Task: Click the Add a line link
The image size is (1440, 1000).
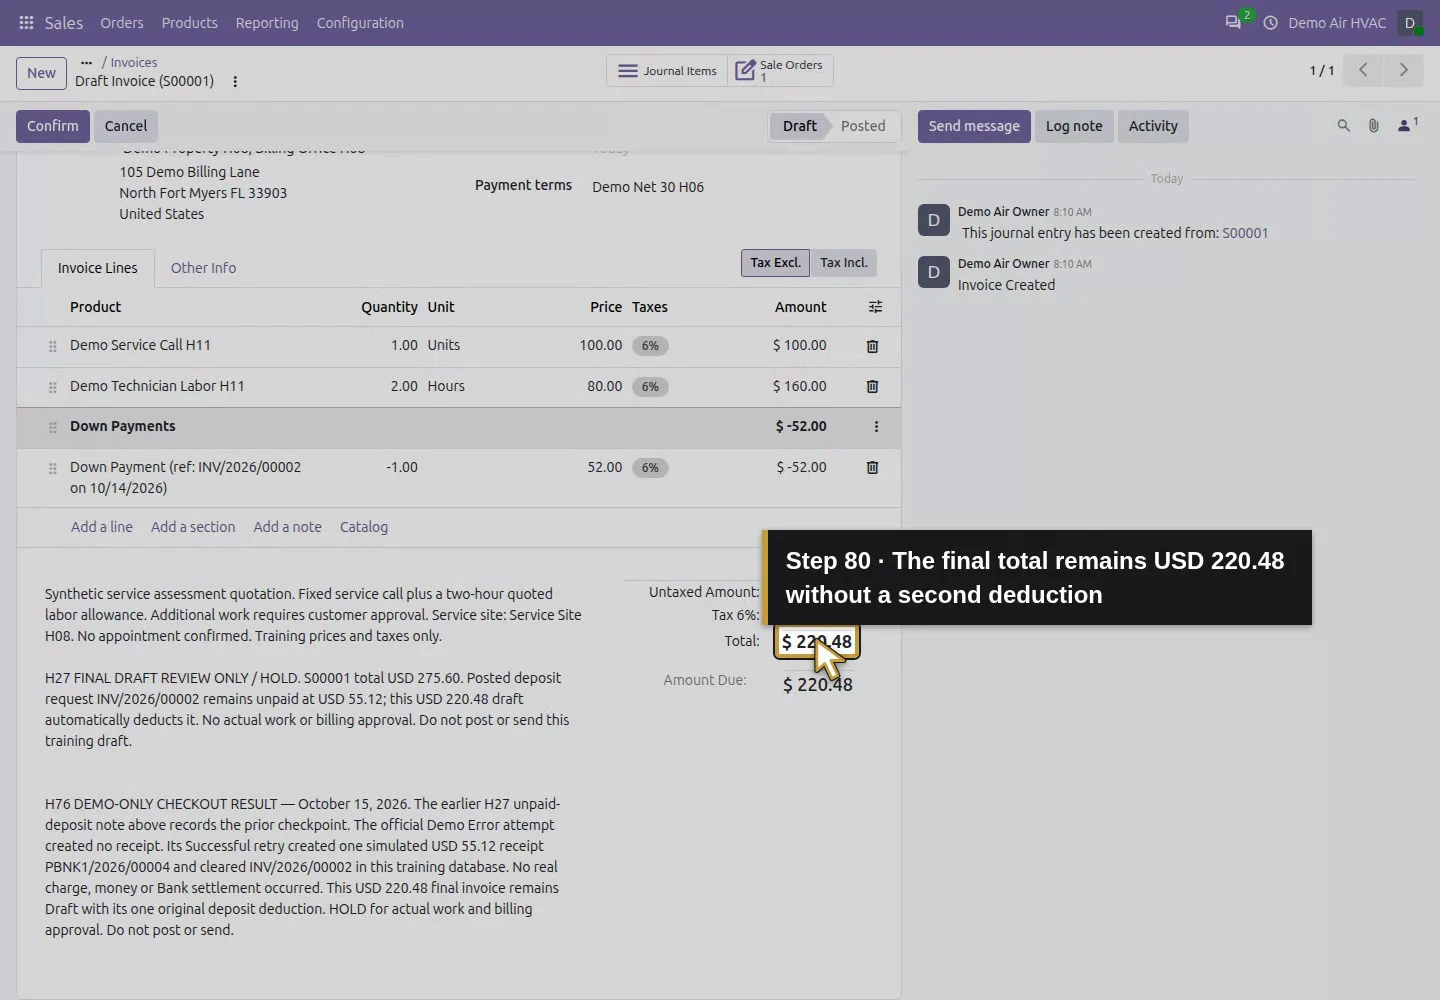Action: coord(102,527)
